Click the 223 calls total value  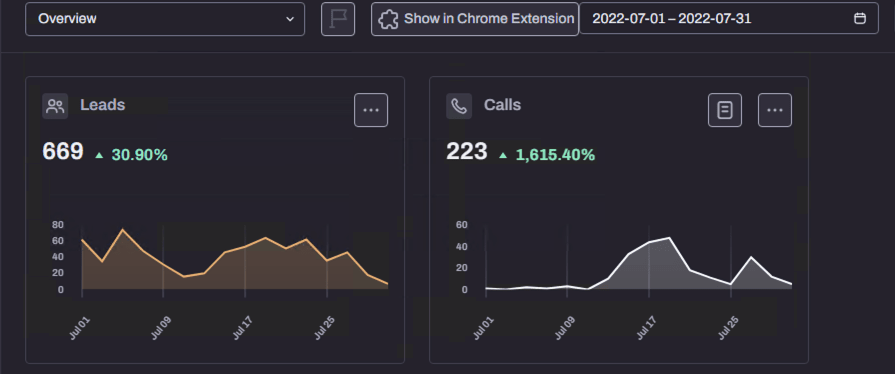(467, 152)
